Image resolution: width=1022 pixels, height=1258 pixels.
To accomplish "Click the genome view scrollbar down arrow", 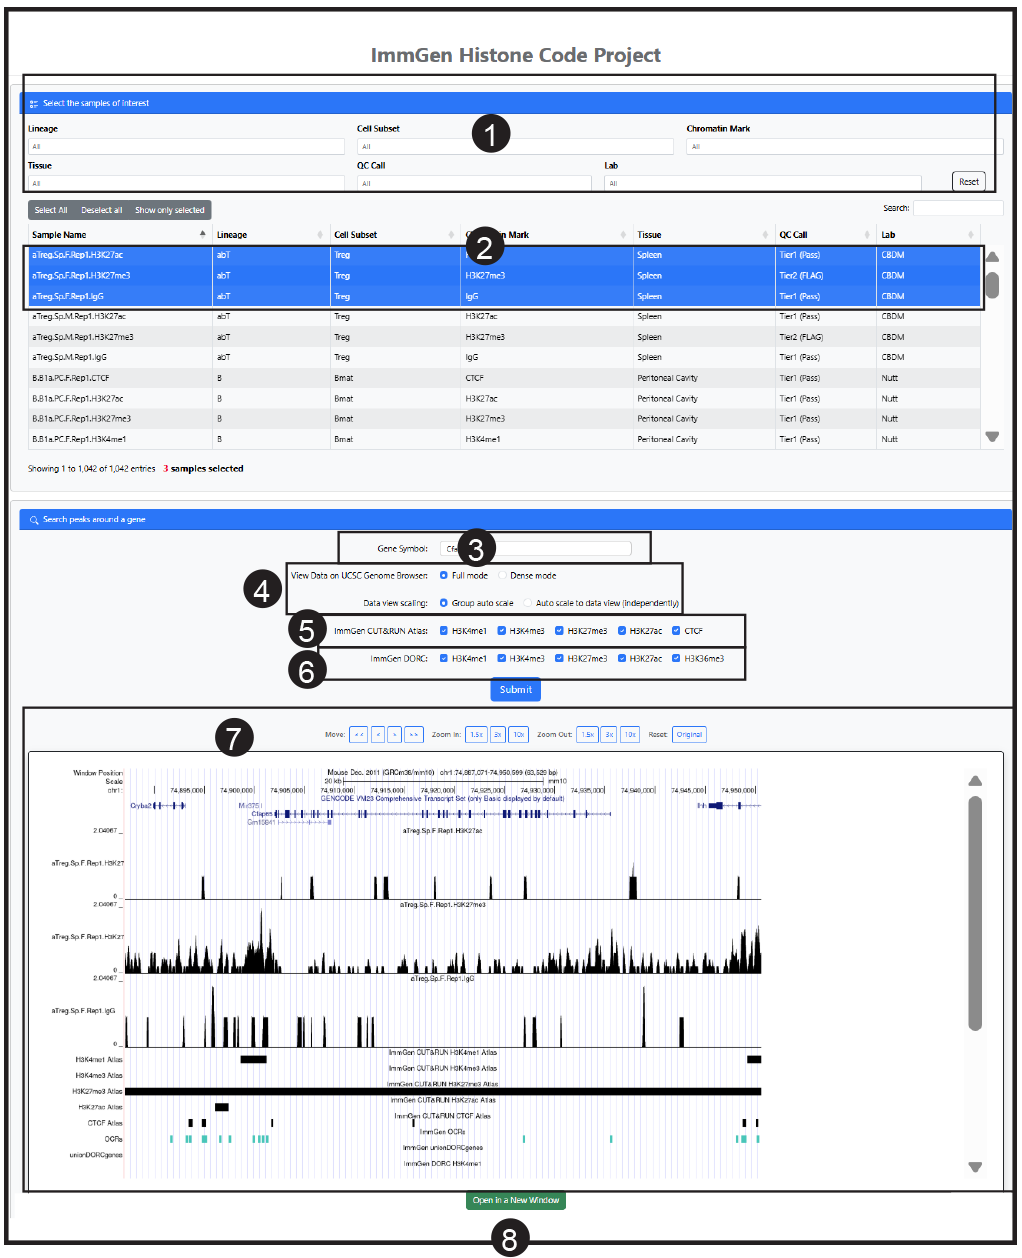I will pyautogui.click(x=975, y=1167).
